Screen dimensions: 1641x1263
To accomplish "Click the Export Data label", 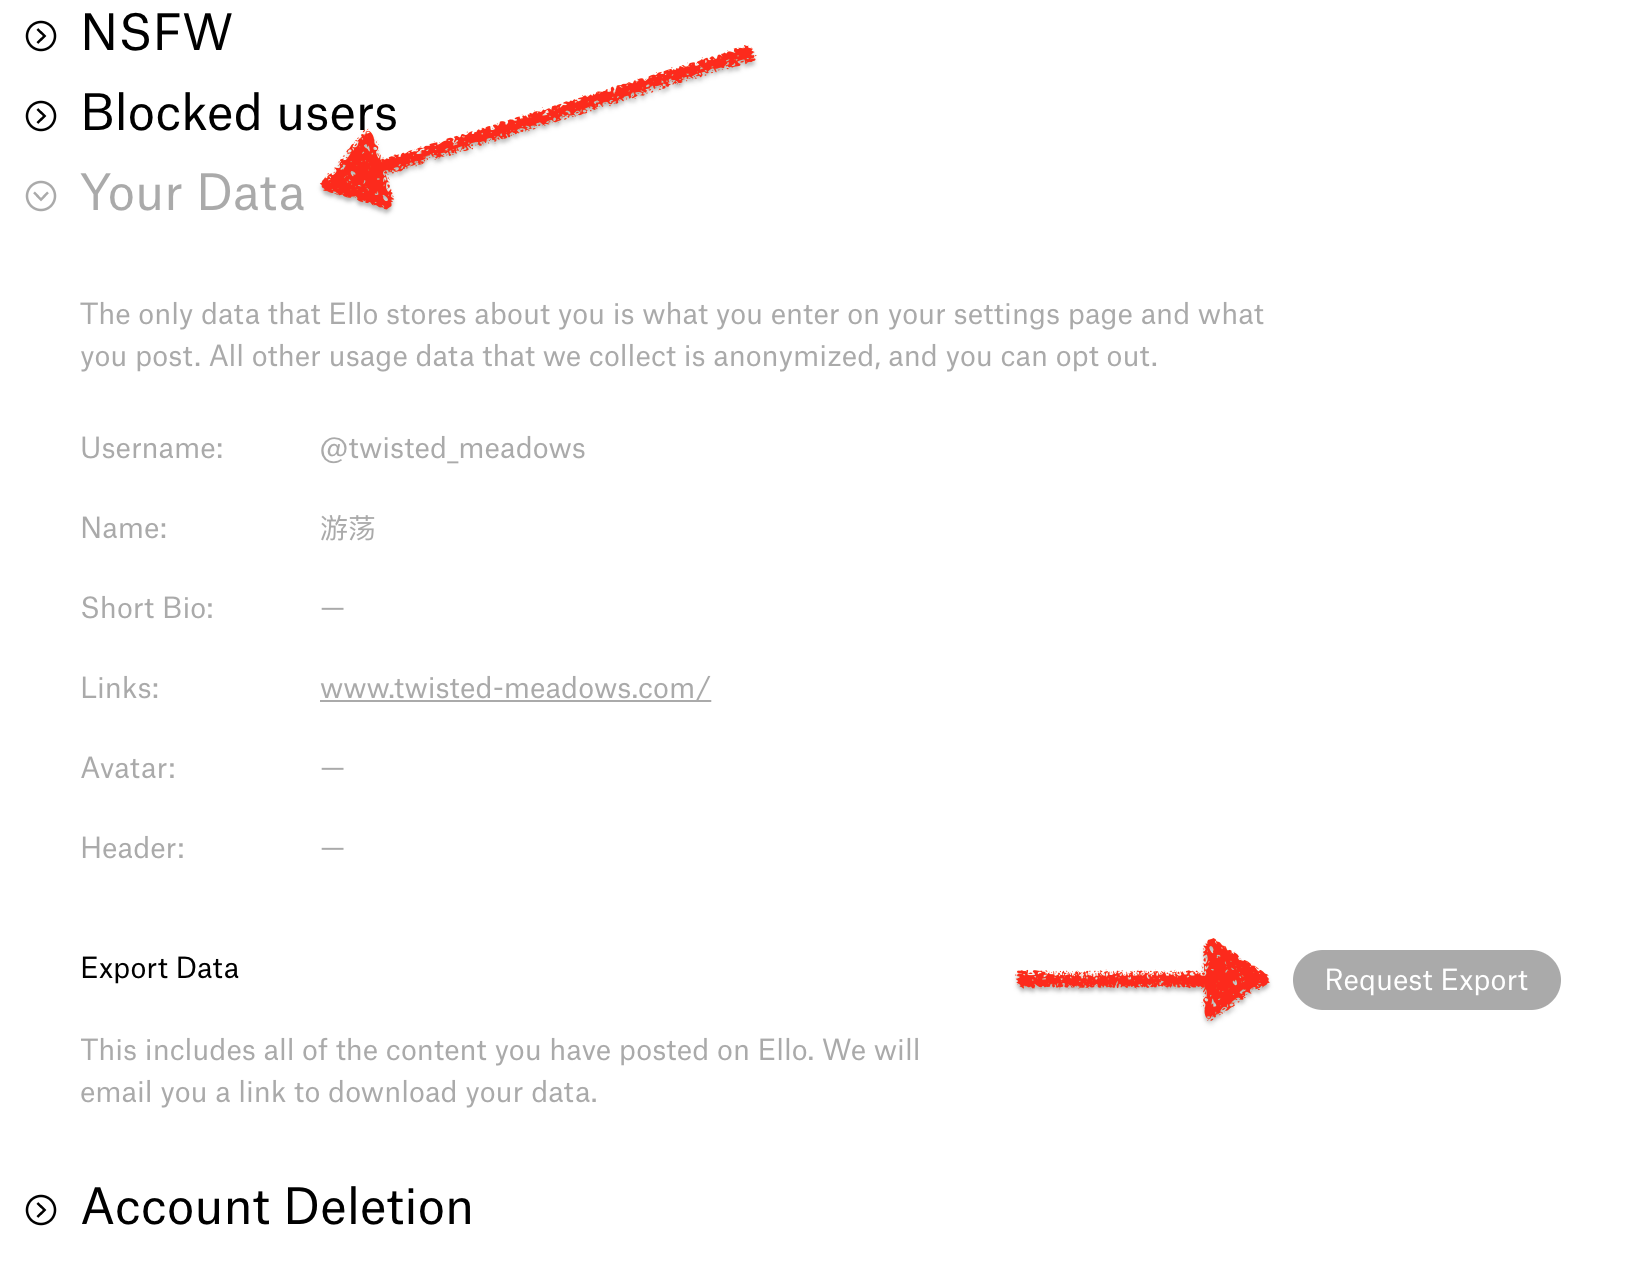I will [x=160, y=968].
